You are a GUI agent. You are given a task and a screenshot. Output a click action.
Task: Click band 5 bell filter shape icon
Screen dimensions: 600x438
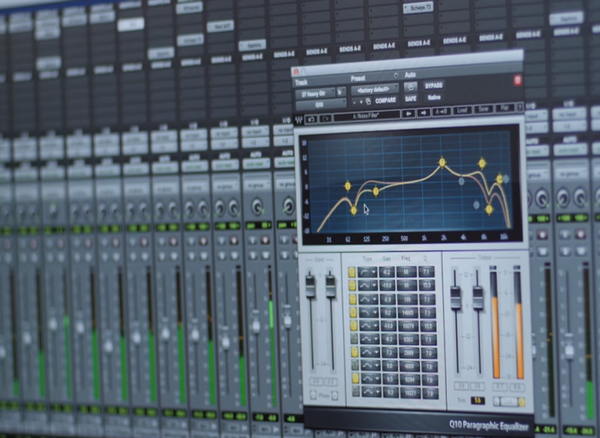pos(366,326)
